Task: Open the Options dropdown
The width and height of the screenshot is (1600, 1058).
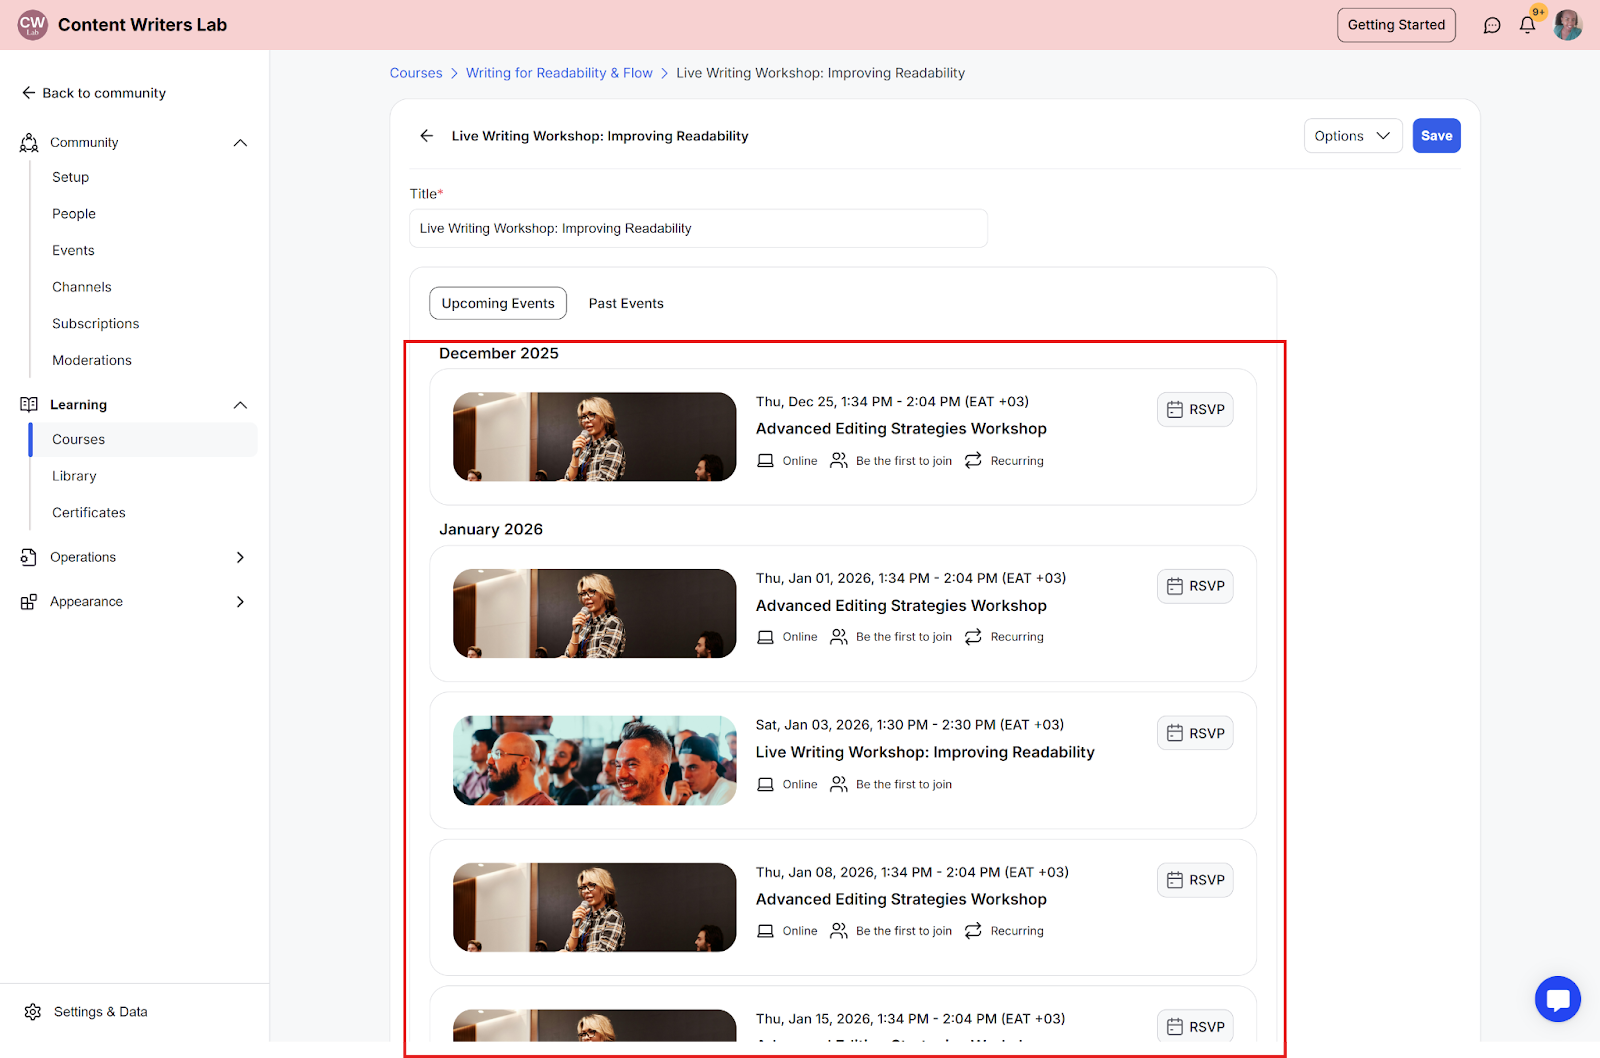Action: click(x=1353, y=136)
